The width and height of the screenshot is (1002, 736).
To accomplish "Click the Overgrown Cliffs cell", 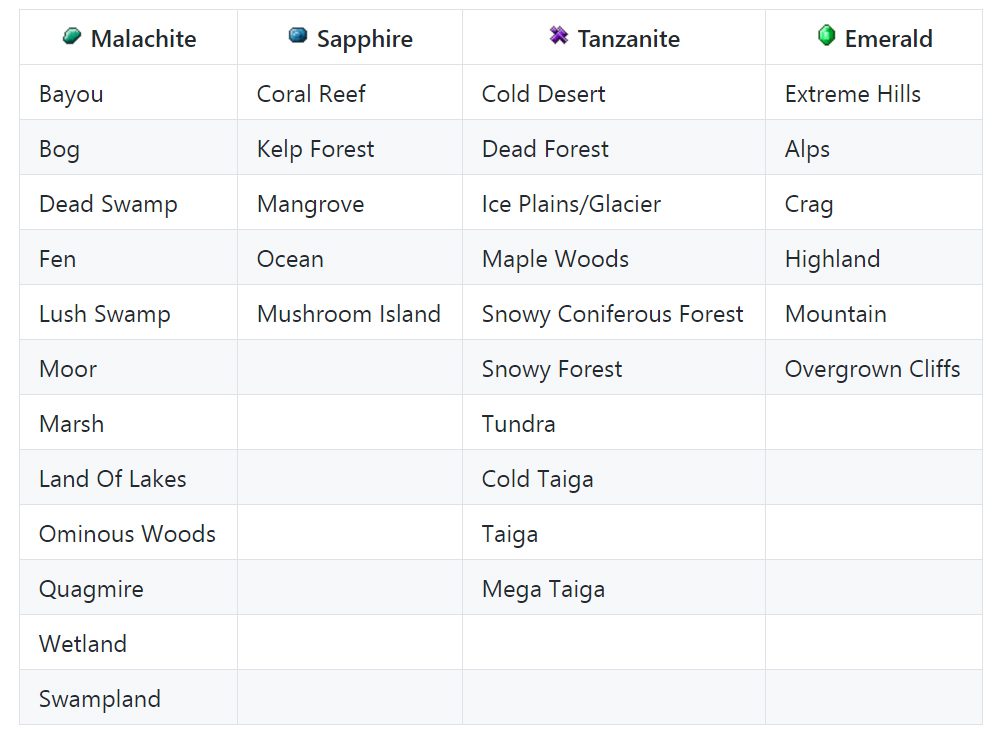I will tap(874, 367).
